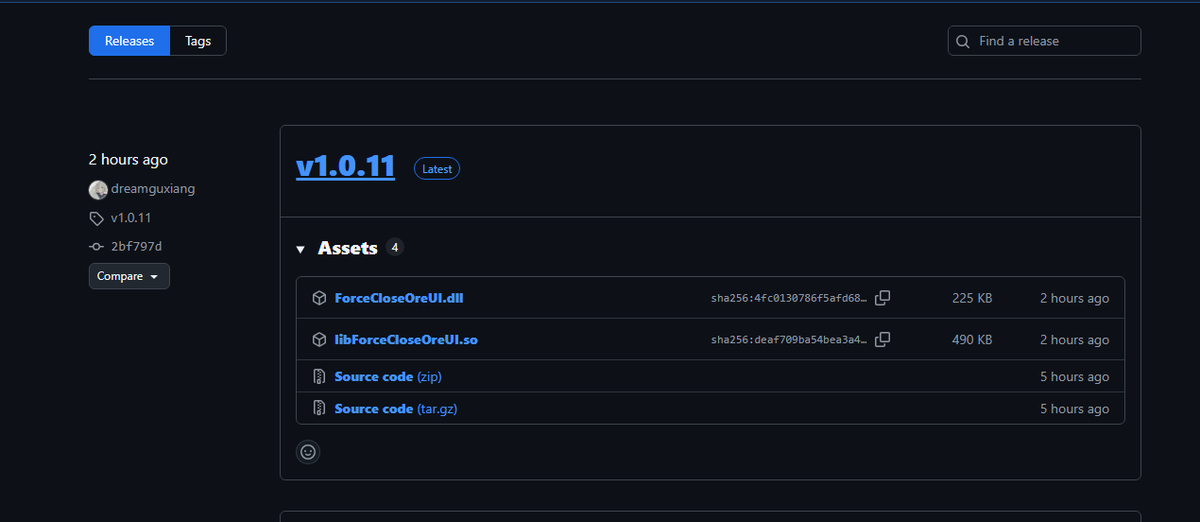The width and height of the screenshot is (1200, 522).
Task: Click the search magnifier icon
Action: 963,42
